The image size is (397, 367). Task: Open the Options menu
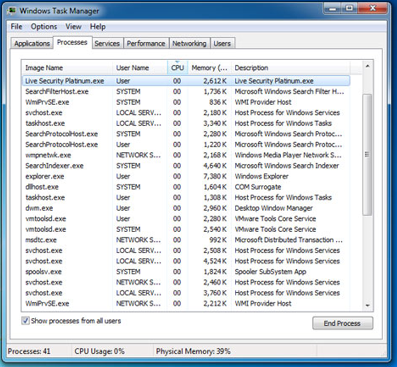(44, 27)
